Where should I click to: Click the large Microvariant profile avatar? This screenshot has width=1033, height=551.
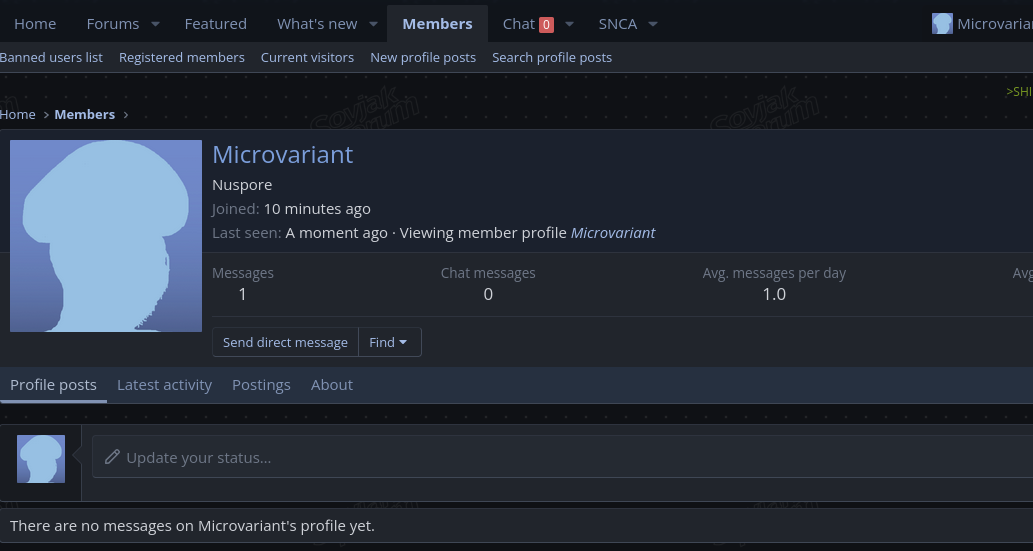click(x=106, y=236)
